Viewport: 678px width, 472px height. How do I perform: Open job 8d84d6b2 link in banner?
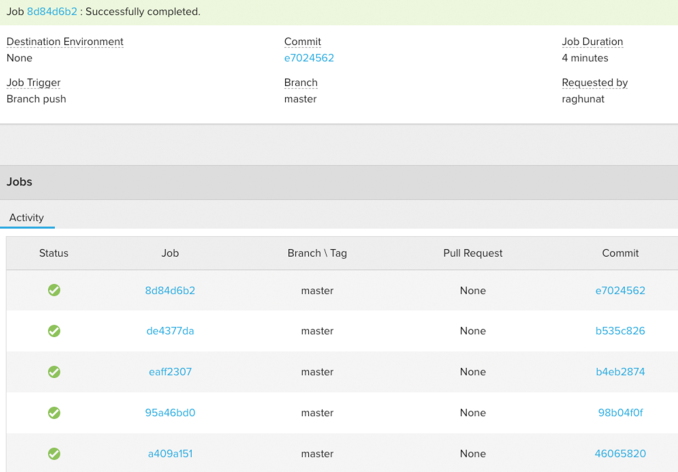tap(52, 12)
